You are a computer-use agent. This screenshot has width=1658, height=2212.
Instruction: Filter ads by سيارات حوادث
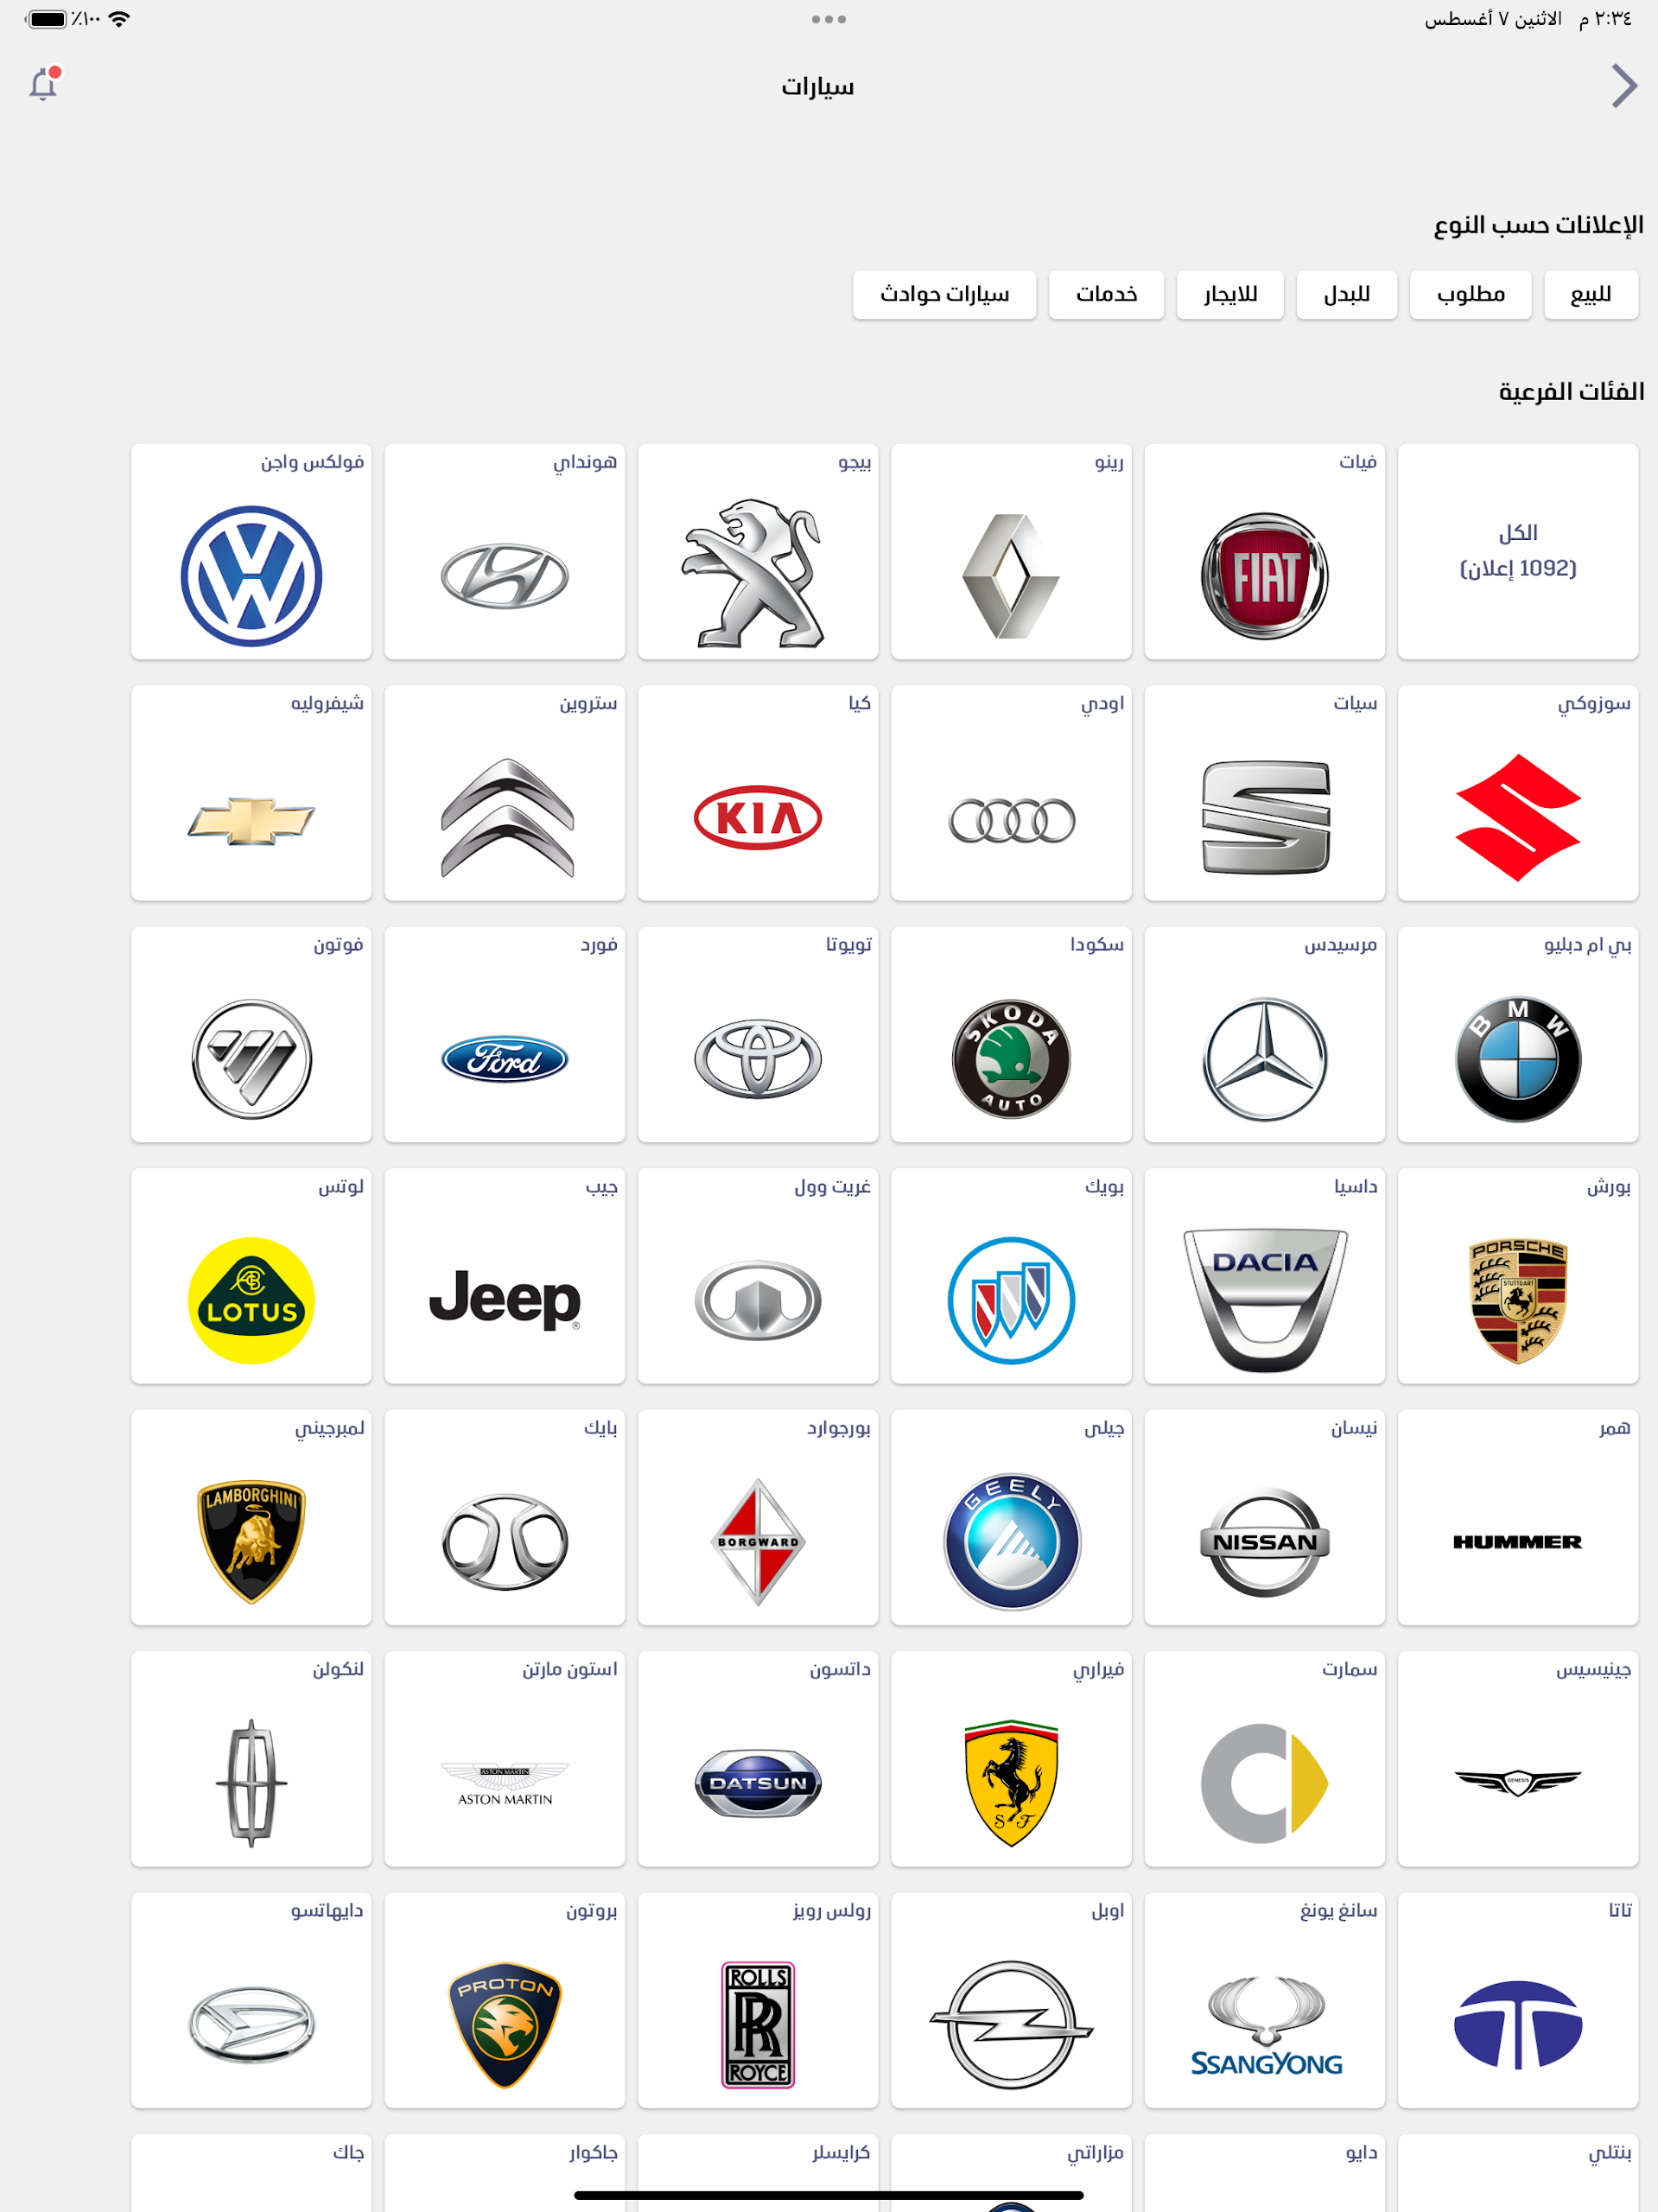944,295
